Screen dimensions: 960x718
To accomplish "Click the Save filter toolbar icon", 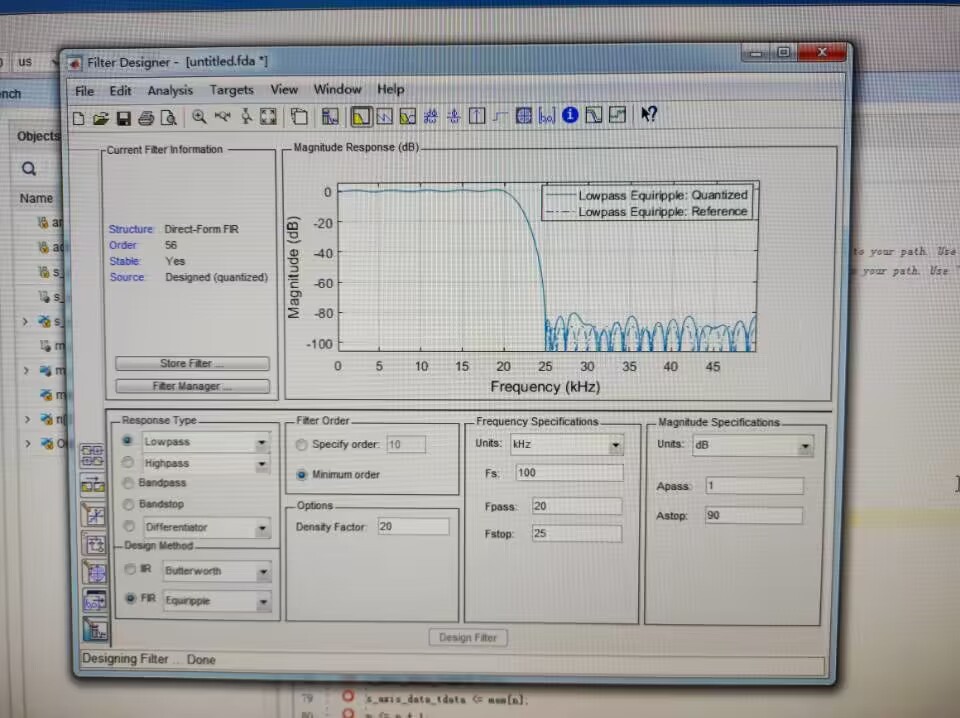I will (x=123, y=118).
